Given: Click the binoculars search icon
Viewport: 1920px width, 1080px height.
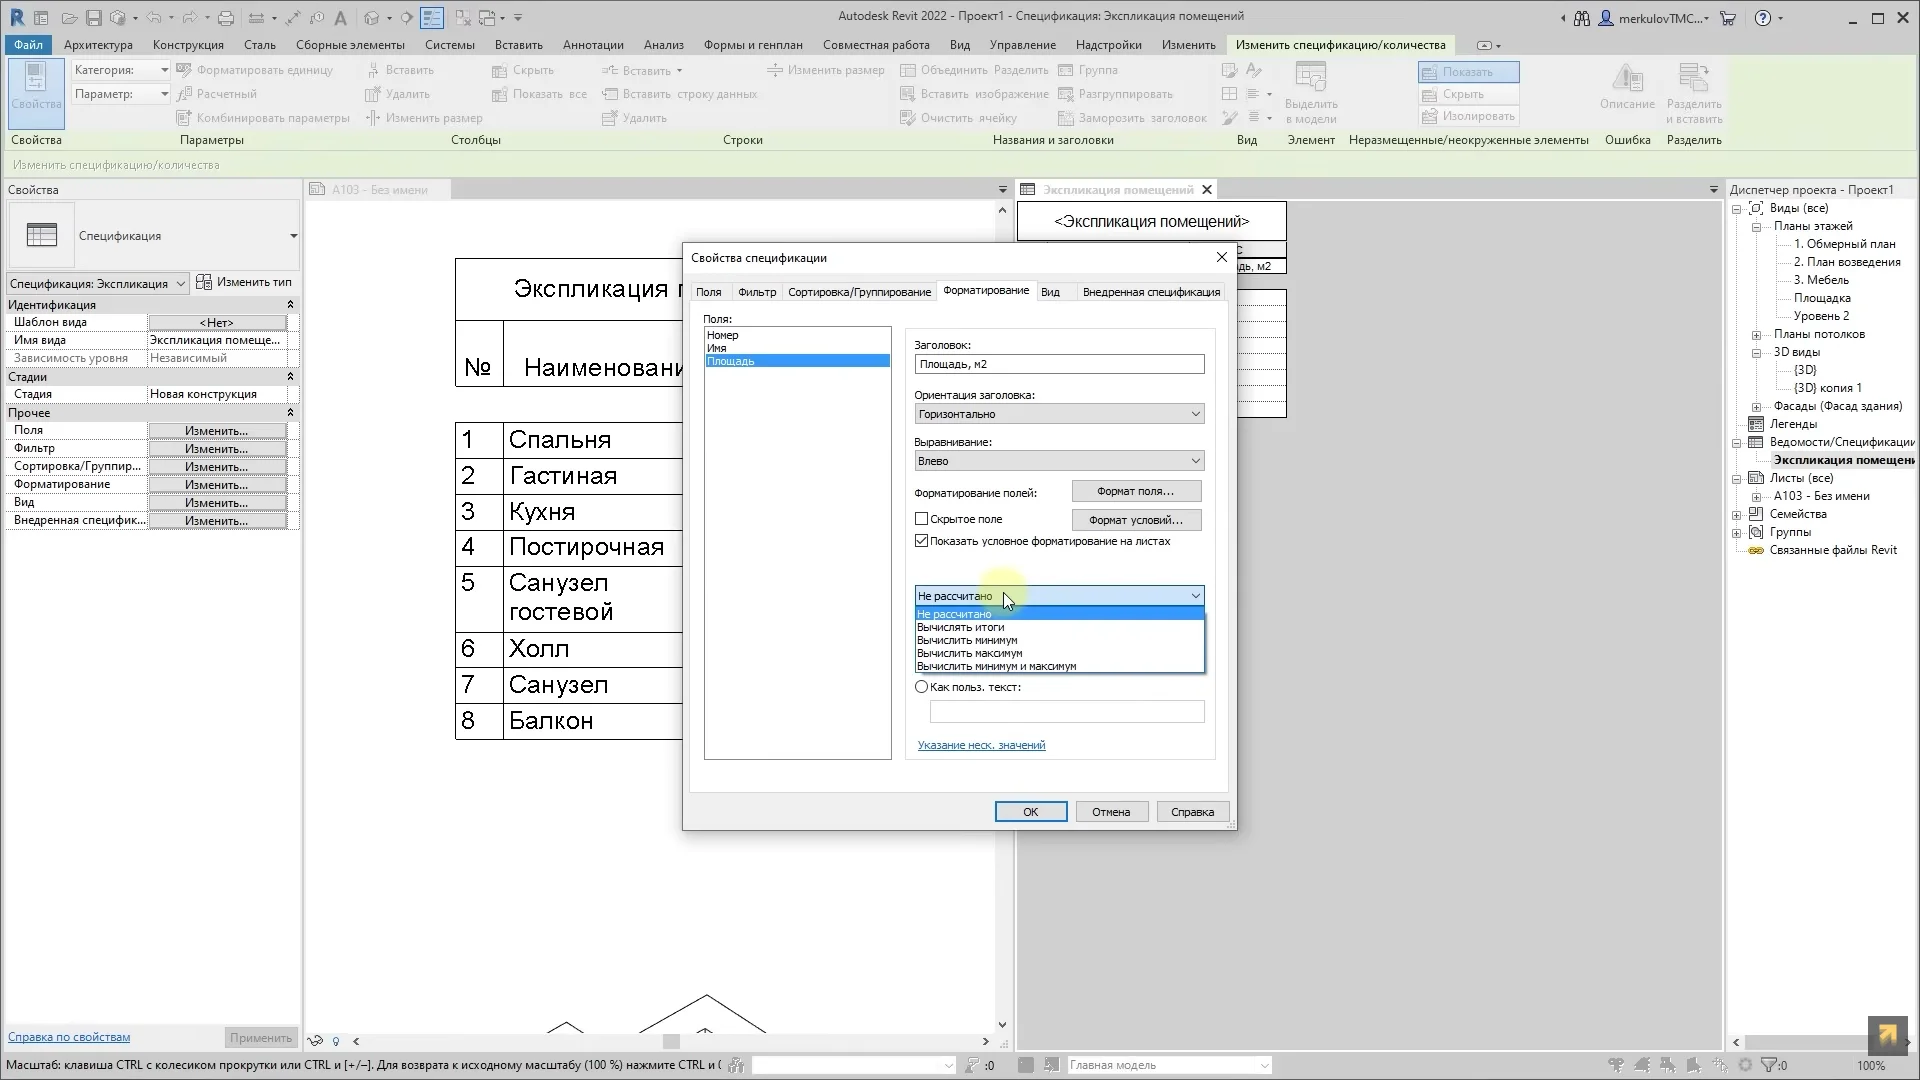Looking at the screenshot, I should pos(1582,18).
